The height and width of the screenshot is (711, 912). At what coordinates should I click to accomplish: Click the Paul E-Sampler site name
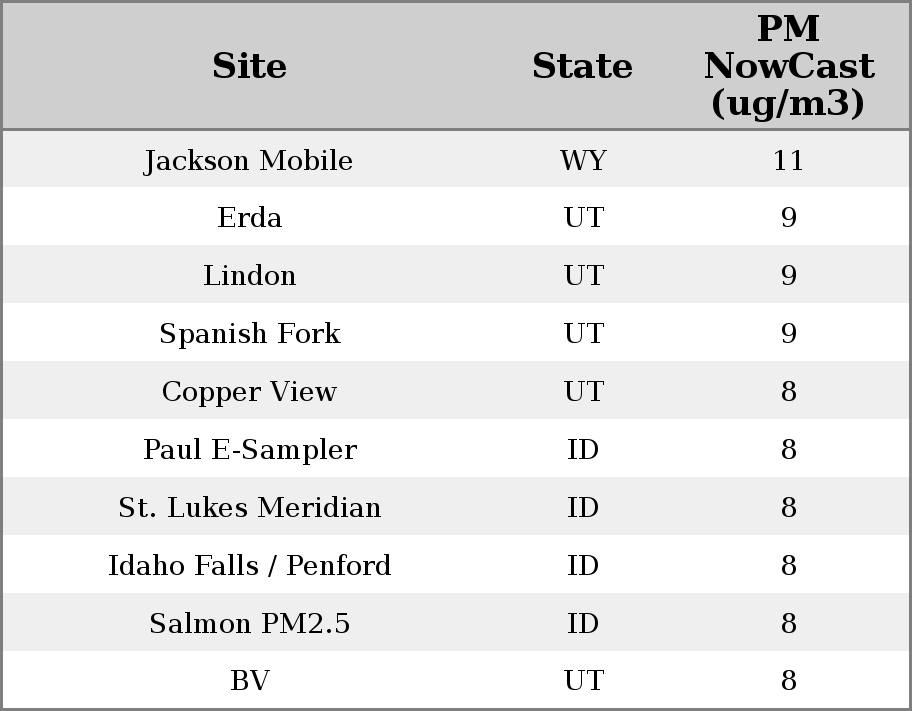[249, 450]
